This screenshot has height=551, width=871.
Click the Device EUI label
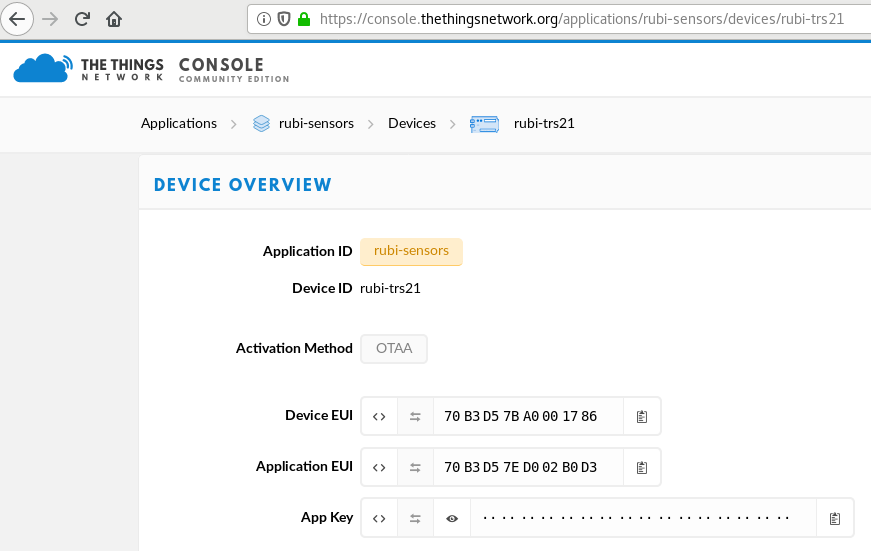click(319, 415)
